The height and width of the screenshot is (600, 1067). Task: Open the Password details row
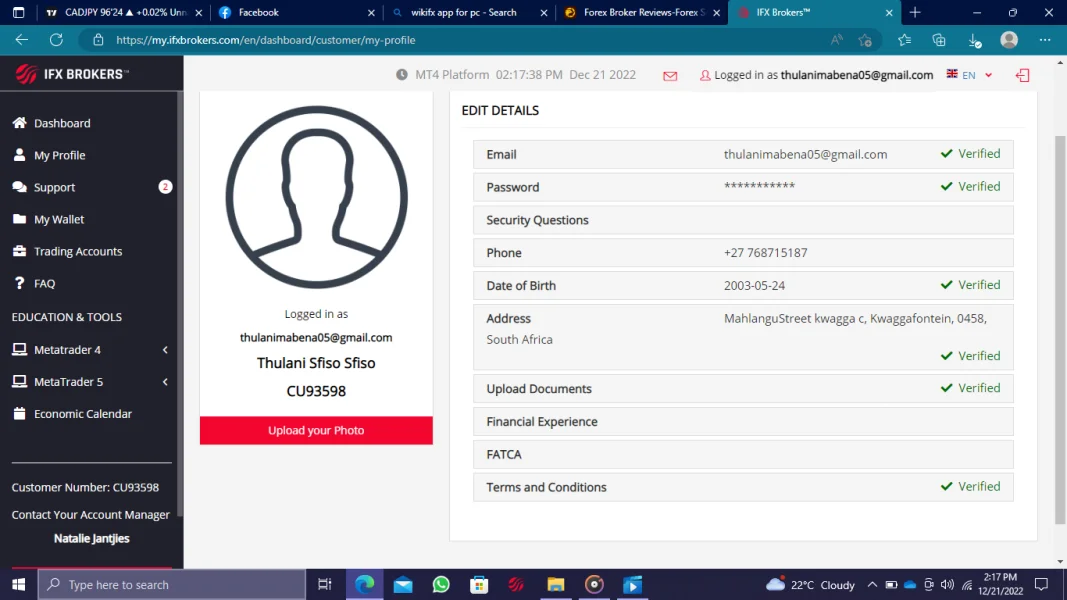[743, 187]
